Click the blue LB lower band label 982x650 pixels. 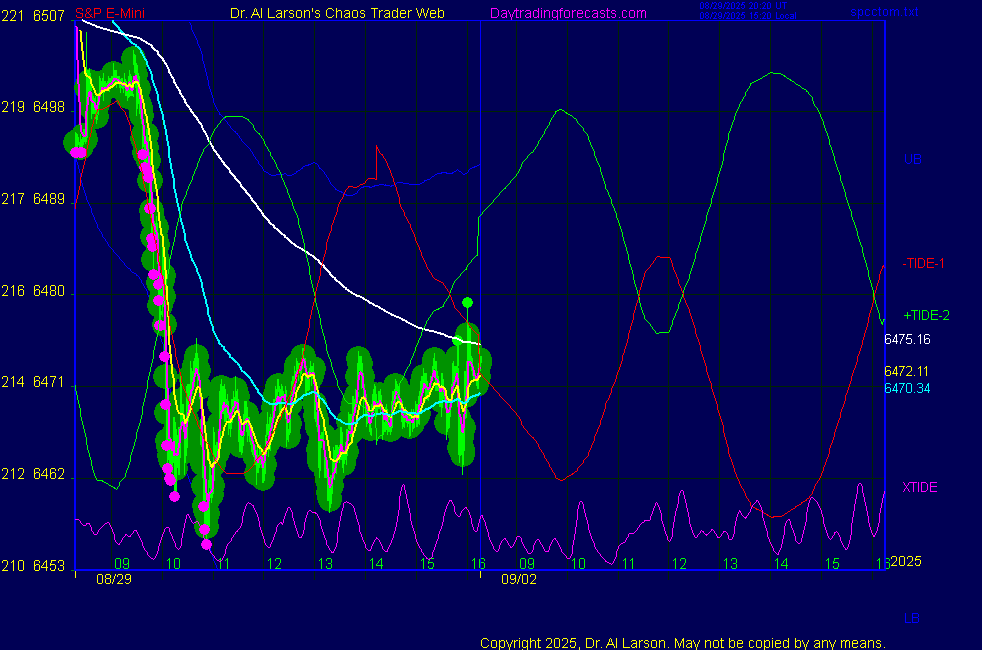pos(912,618)
